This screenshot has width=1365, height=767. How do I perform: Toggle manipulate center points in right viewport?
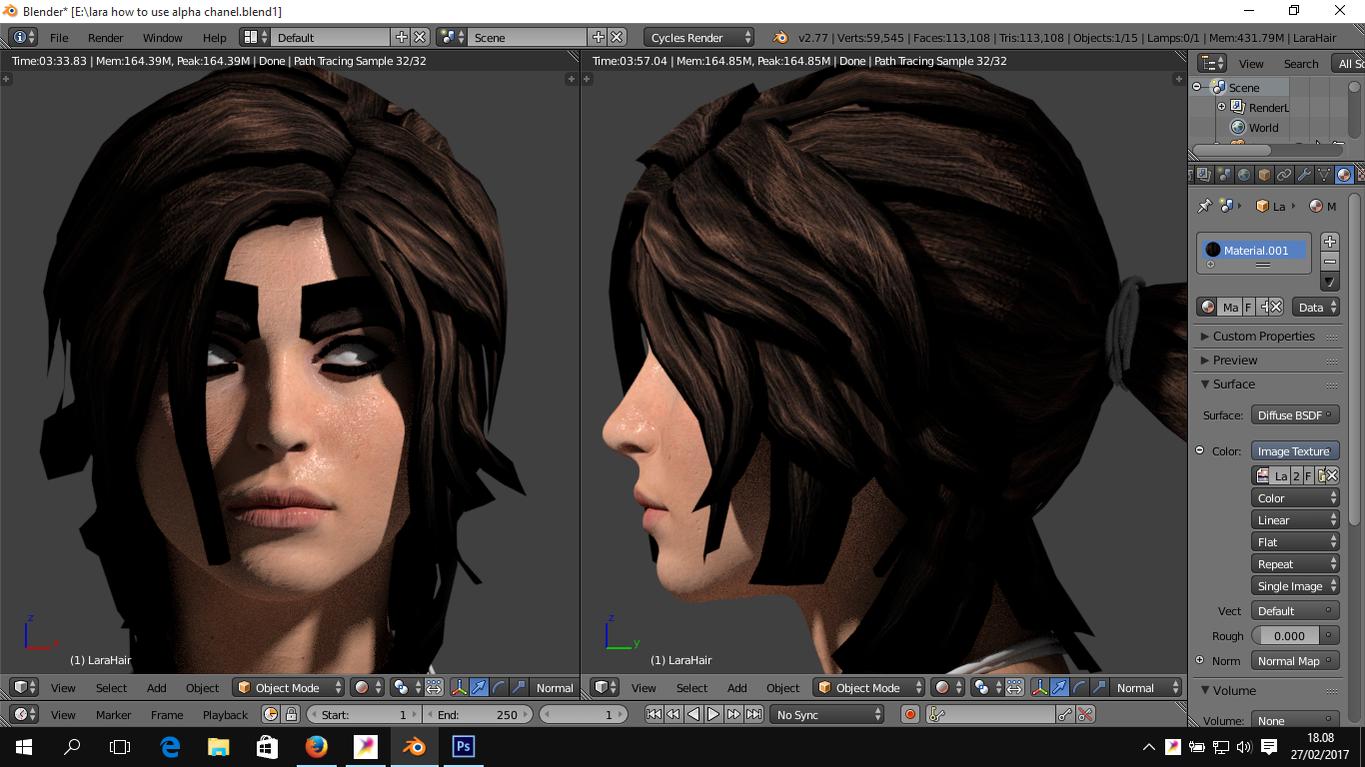pos(1014,687)
